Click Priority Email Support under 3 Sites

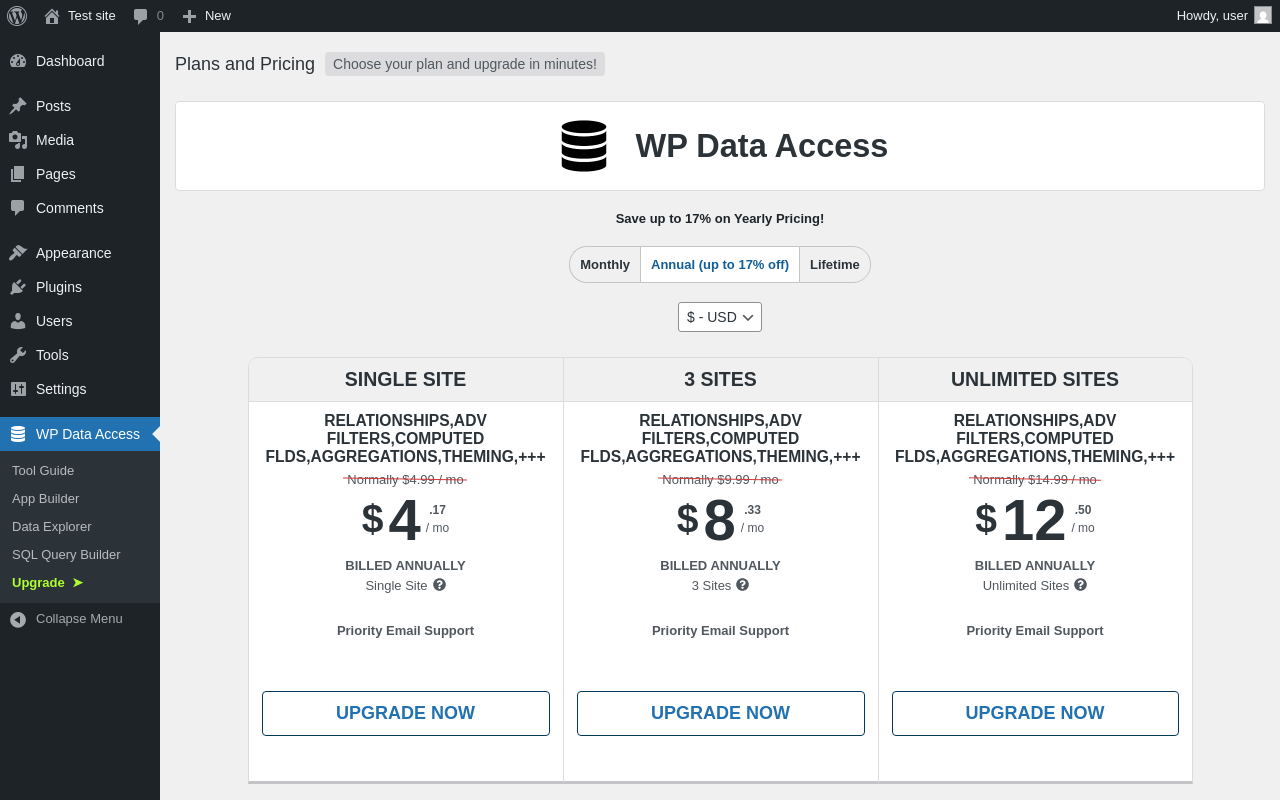click(721, 631)
